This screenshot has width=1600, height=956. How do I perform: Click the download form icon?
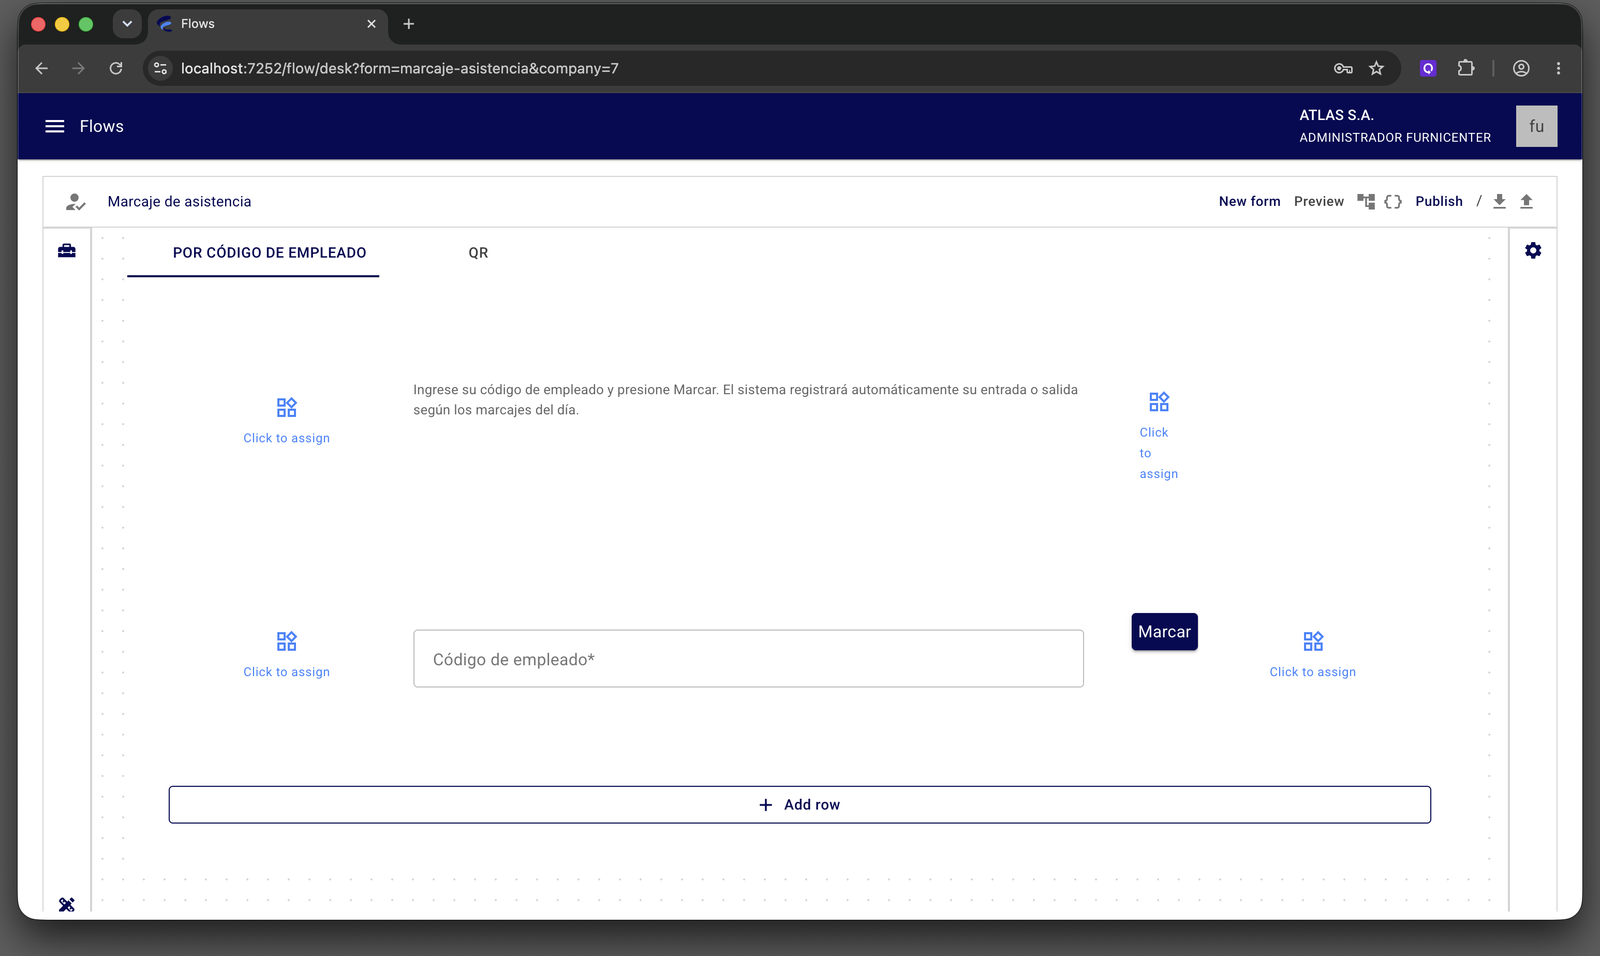1499,201
